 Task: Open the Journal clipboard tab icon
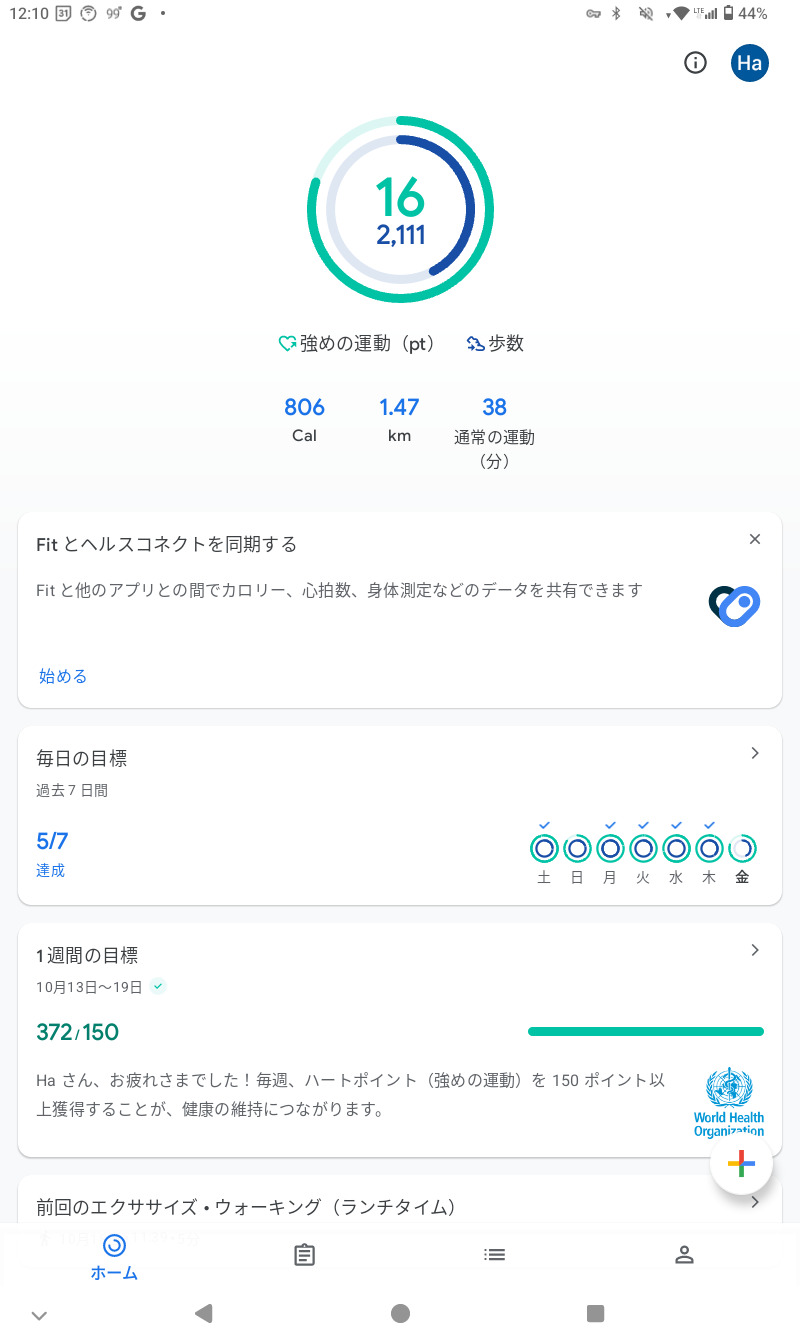click(x=305, y=1255)
